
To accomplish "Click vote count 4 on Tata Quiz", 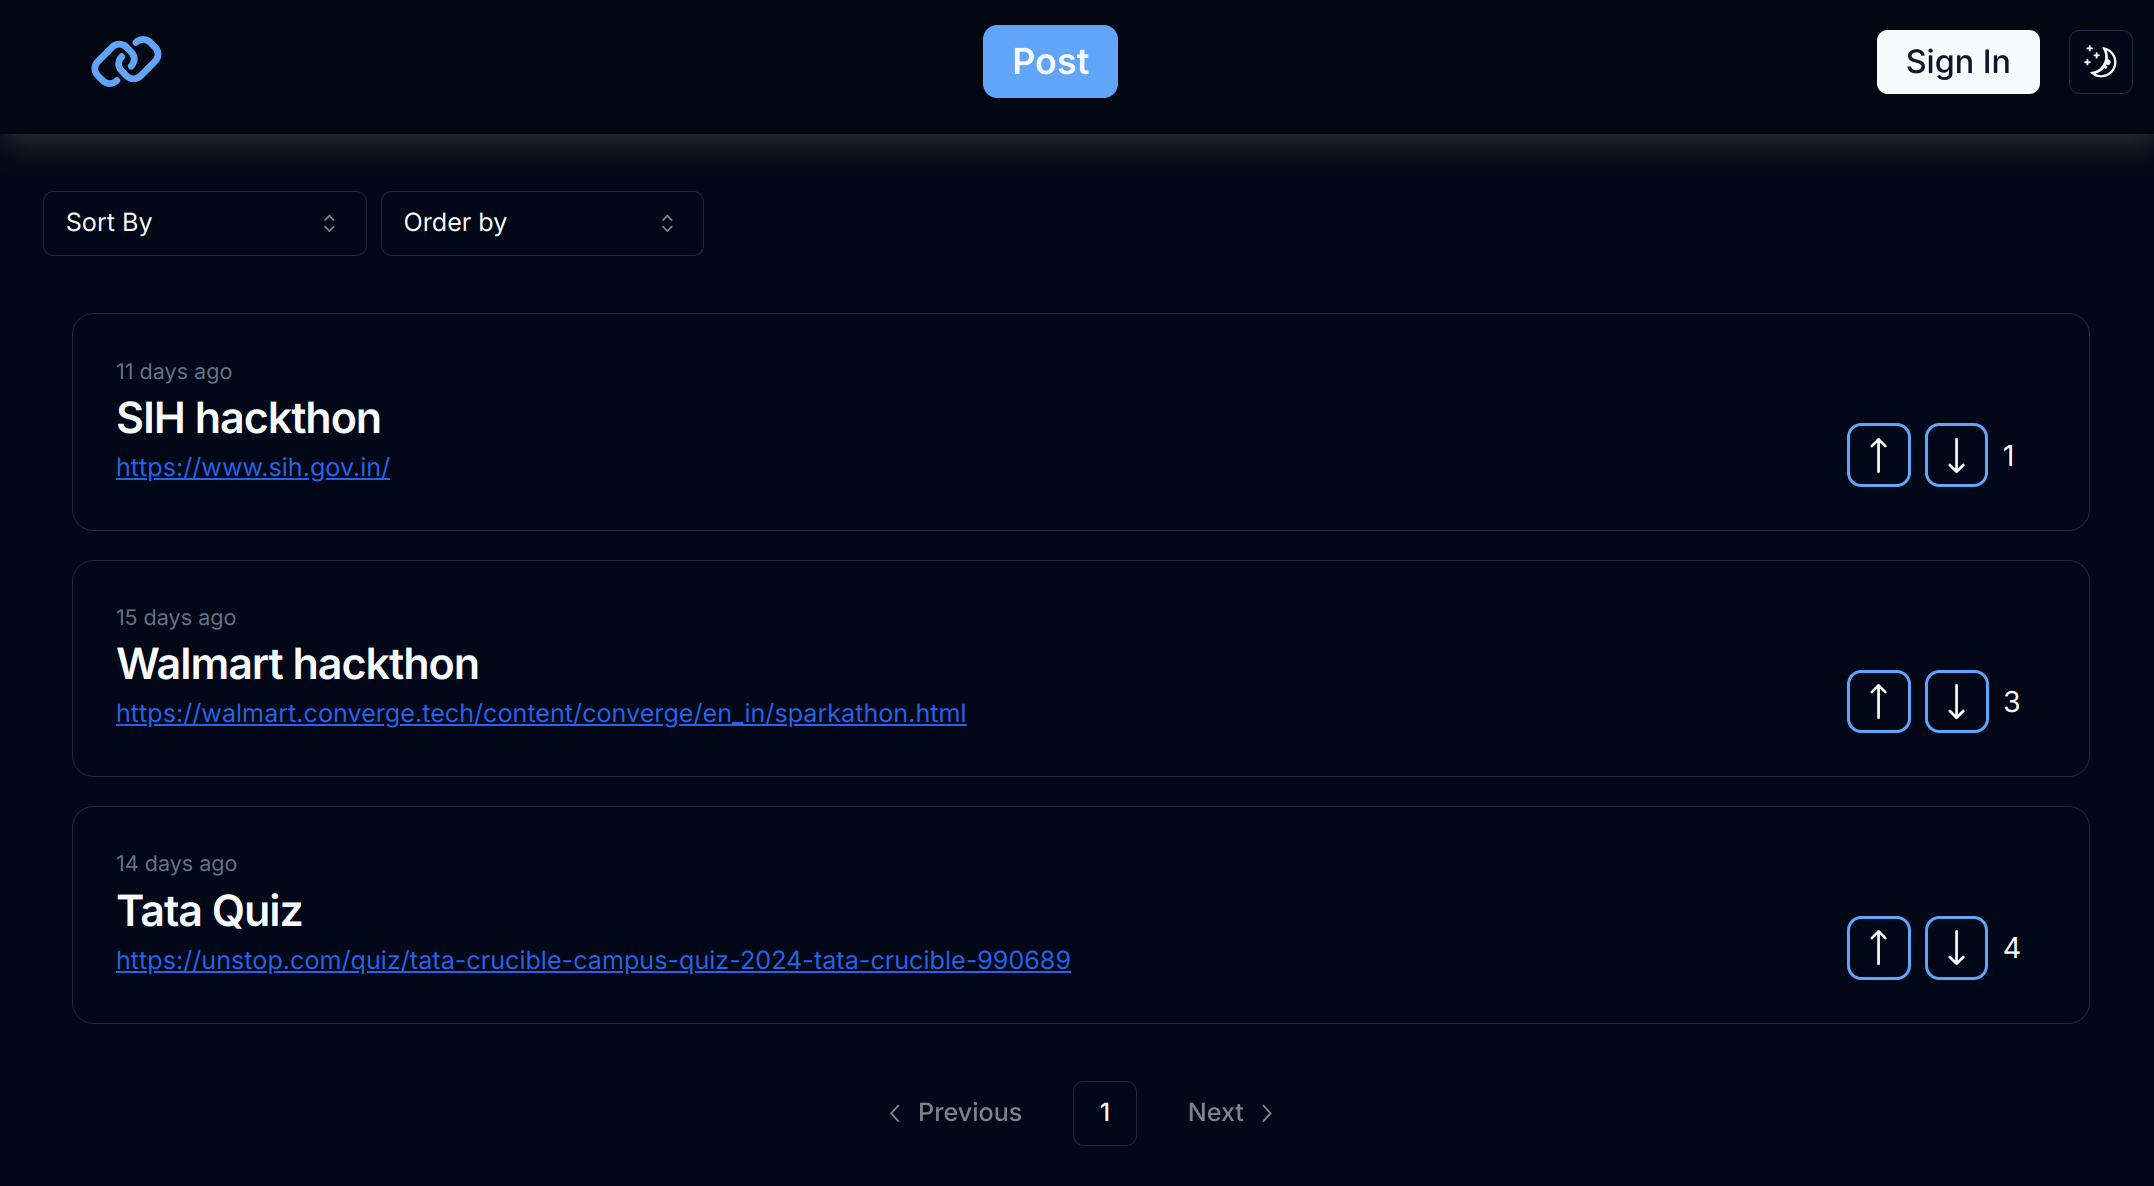I will click(x=2012, y=948).
